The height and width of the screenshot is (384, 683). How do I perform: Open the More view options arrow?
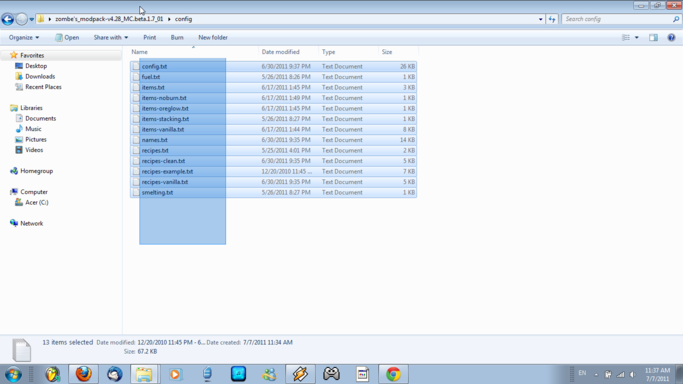[636, 37]
